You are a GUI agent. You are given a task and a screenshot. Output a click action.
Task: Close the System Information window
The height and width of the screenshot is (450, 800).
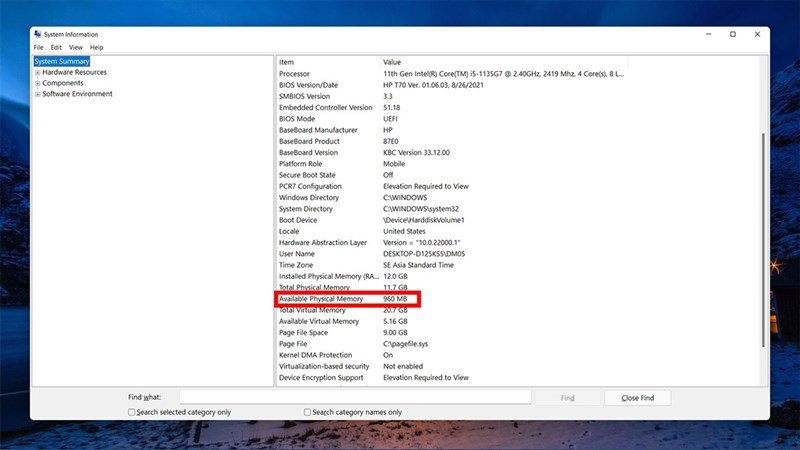[x=759, y=34]
